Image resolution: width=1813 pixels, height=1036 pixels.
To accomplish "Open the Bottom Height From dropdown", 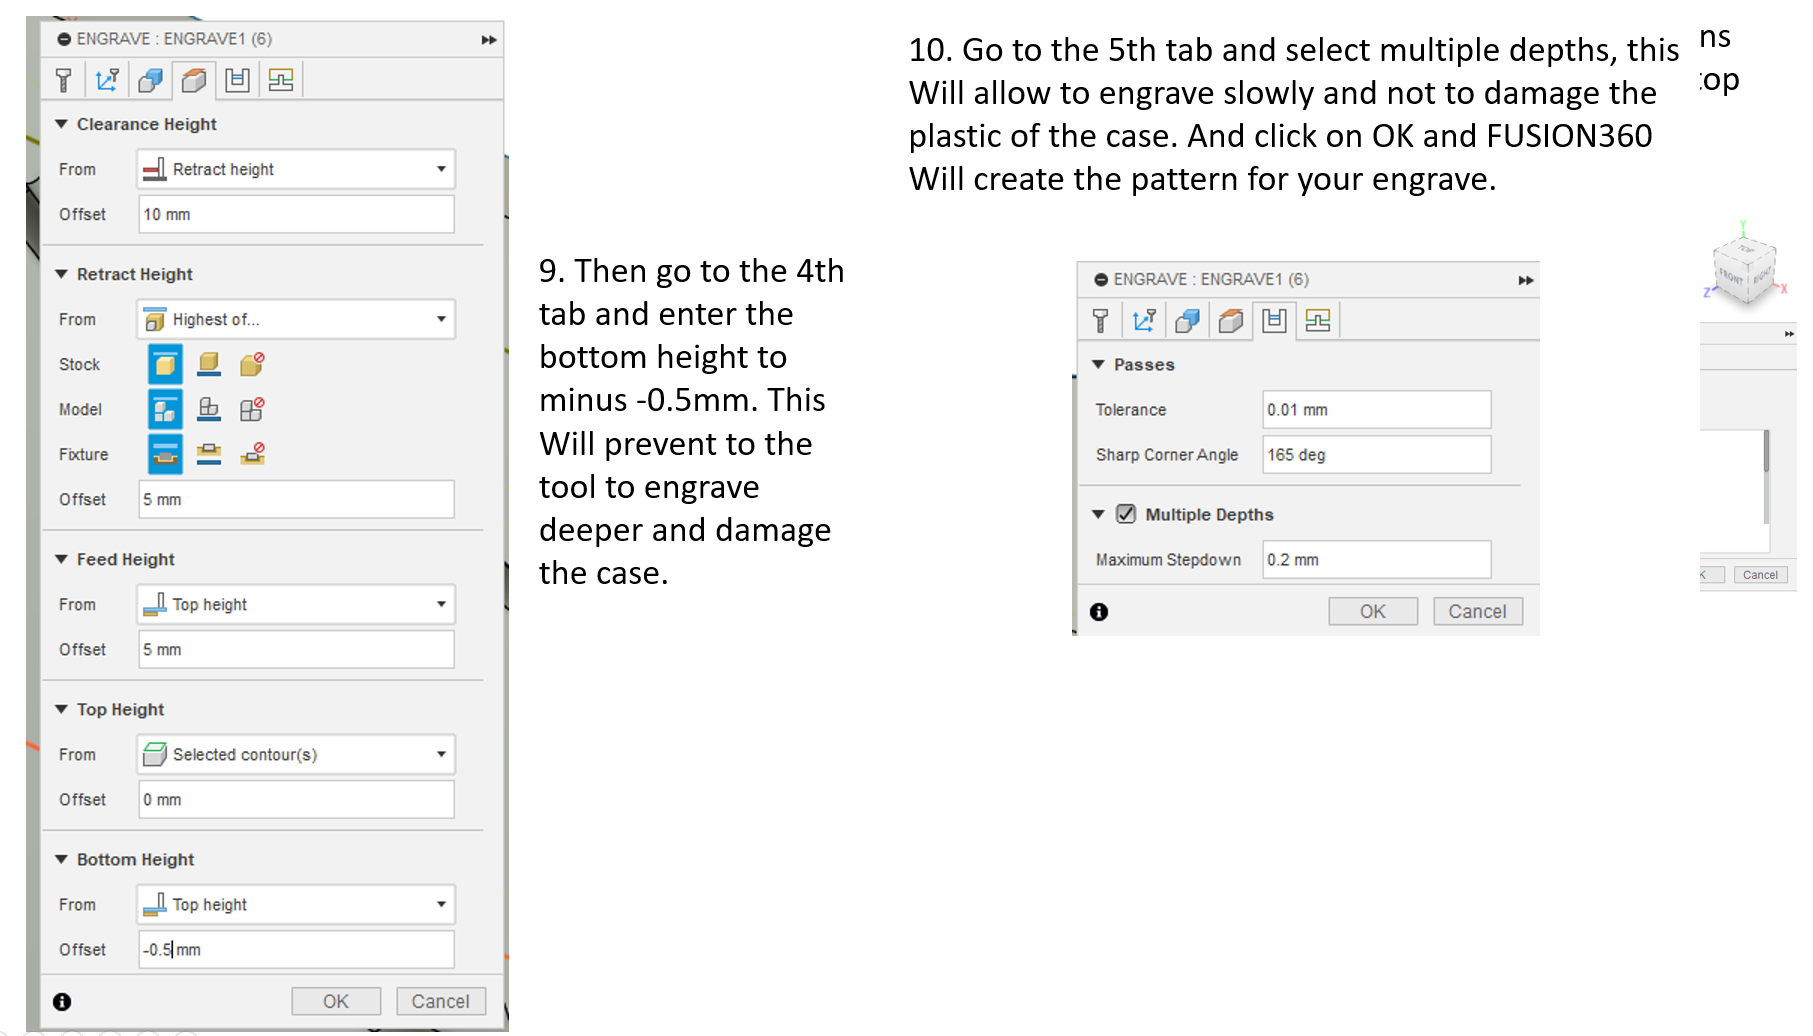I will pos(296,904).
